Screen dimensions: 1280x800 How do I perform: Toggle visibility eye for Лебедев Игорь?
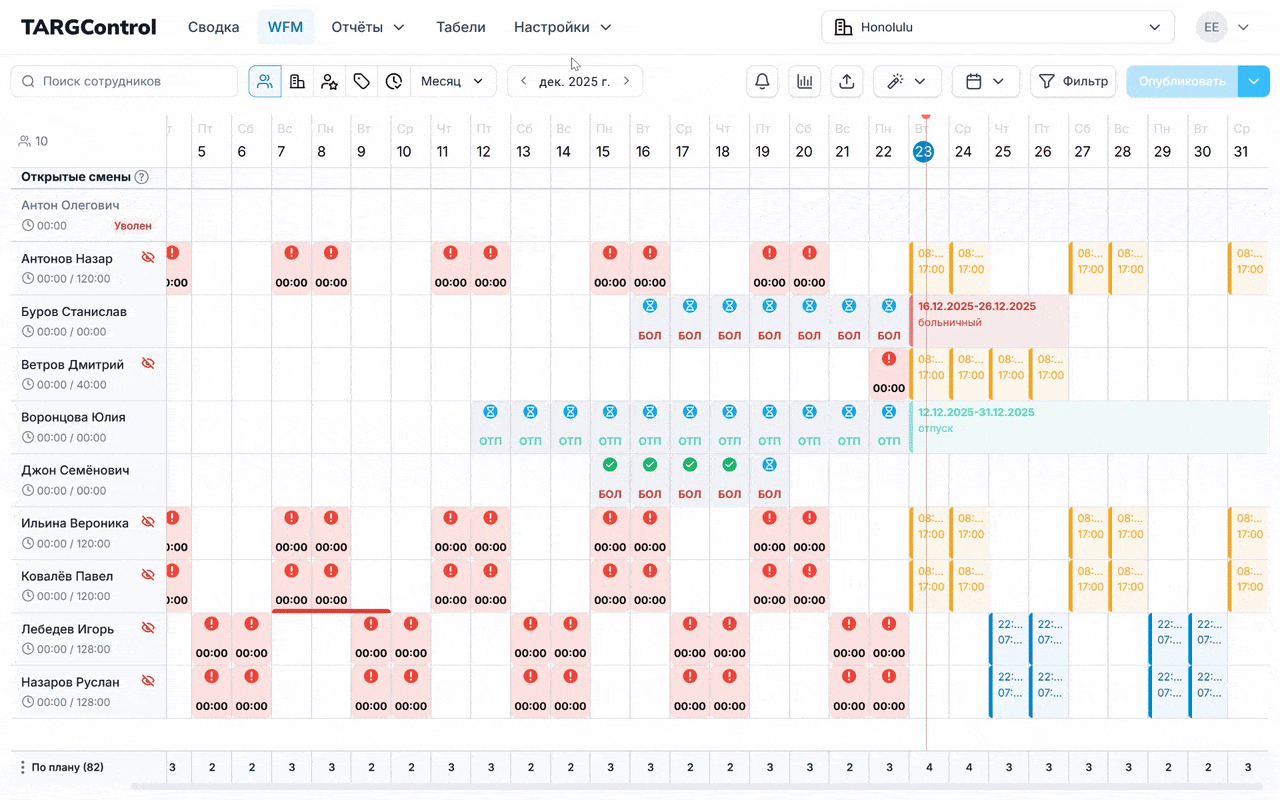point(148,628)
